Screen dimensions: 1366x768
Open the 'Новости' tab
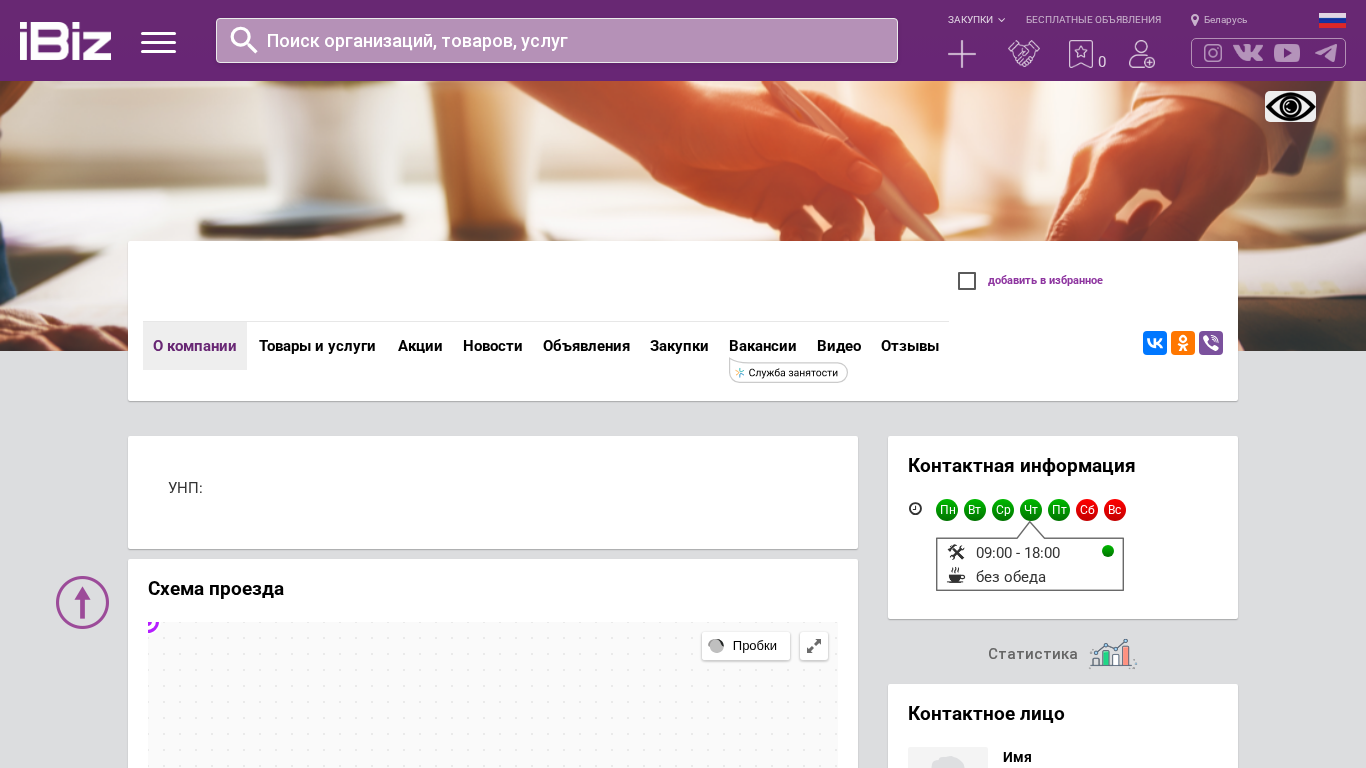point(493,346)
